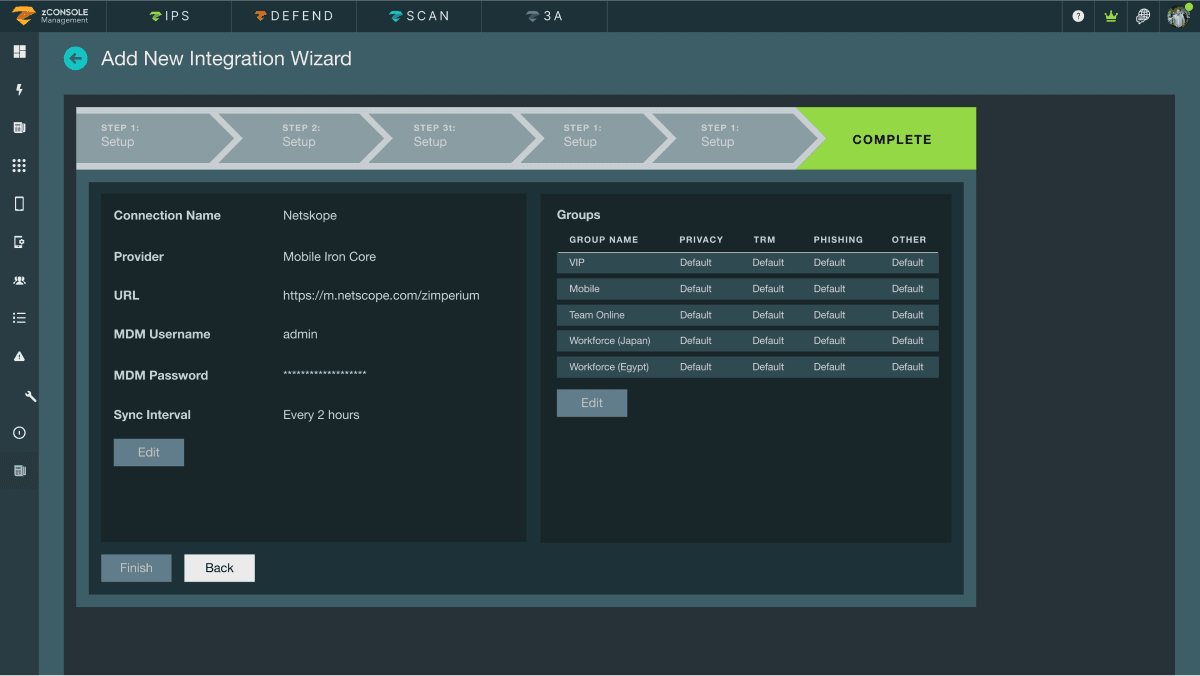Select the dashboard grid icon in sidebar
This screenshot has height=676, width=1200.
18,51
